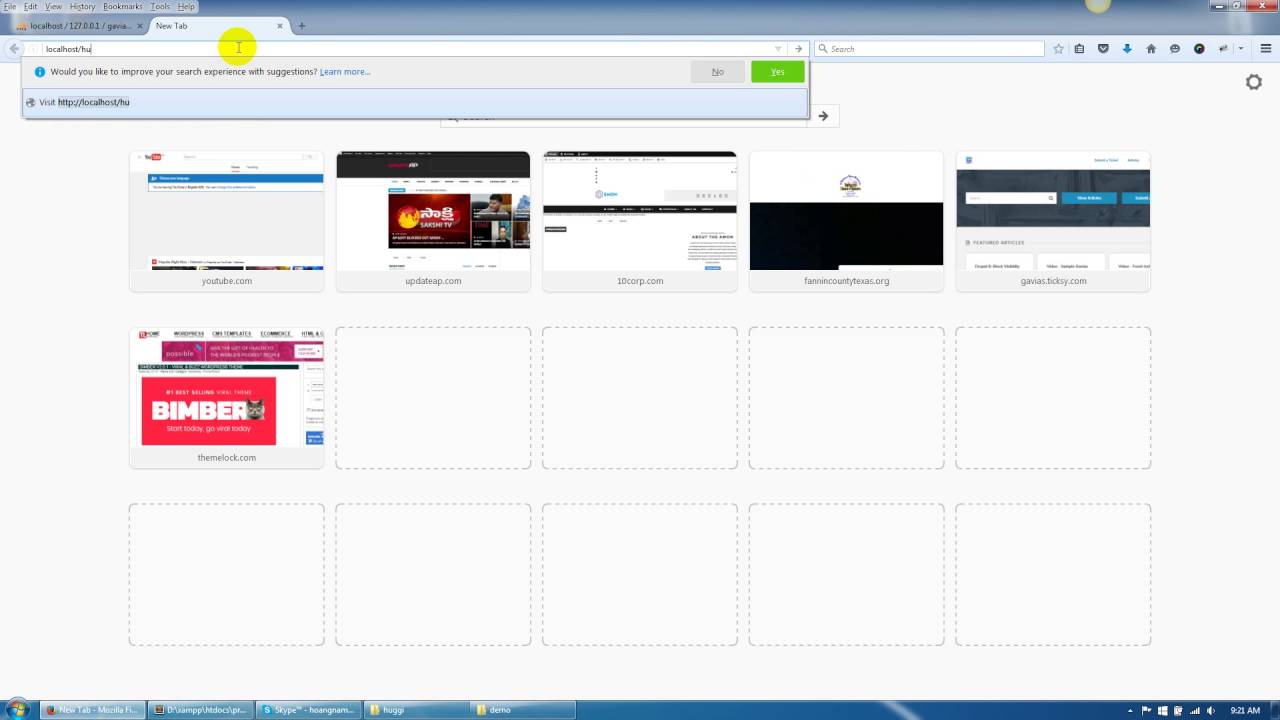Viewport: 1280px width, 720px height.
Task: Submit new tab page search arrow
Action: [823, 116]
